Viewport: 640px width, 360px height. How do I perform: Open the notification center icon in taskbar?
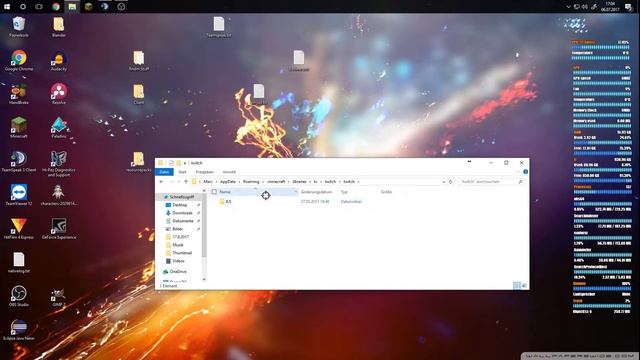point(629,7)
